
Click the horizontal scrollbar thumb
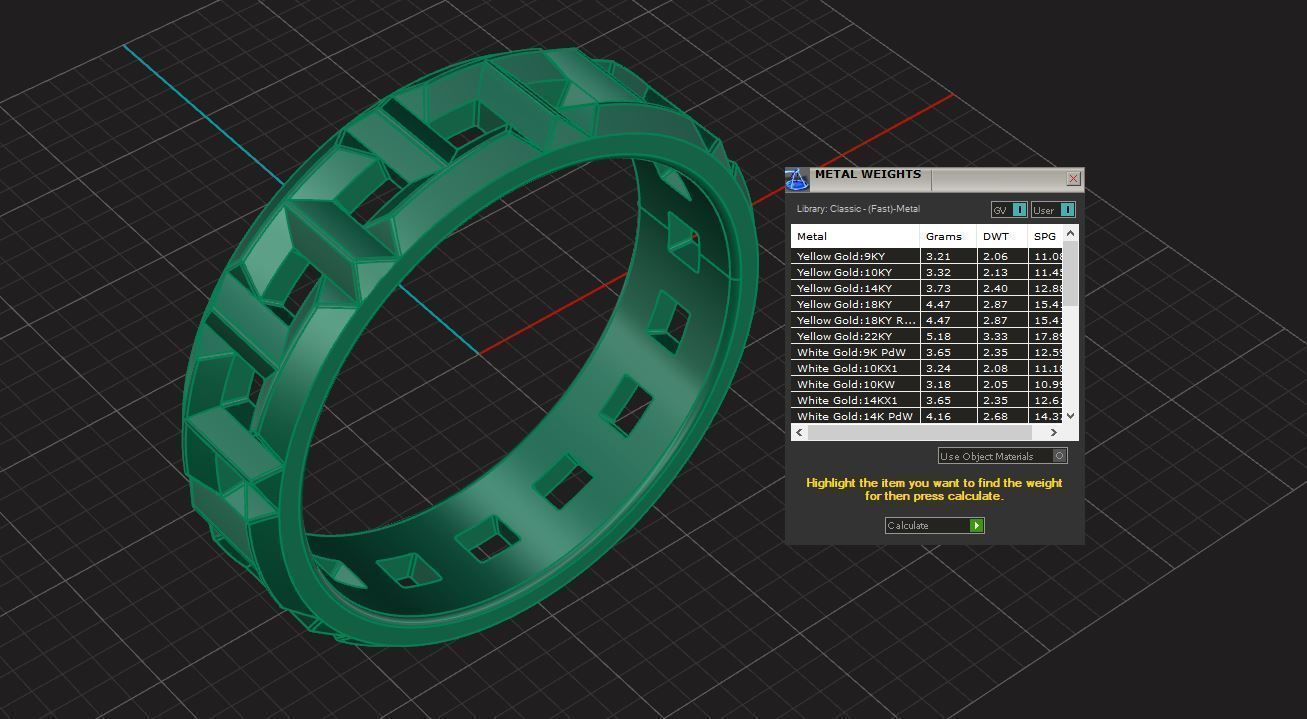point(919,432)
